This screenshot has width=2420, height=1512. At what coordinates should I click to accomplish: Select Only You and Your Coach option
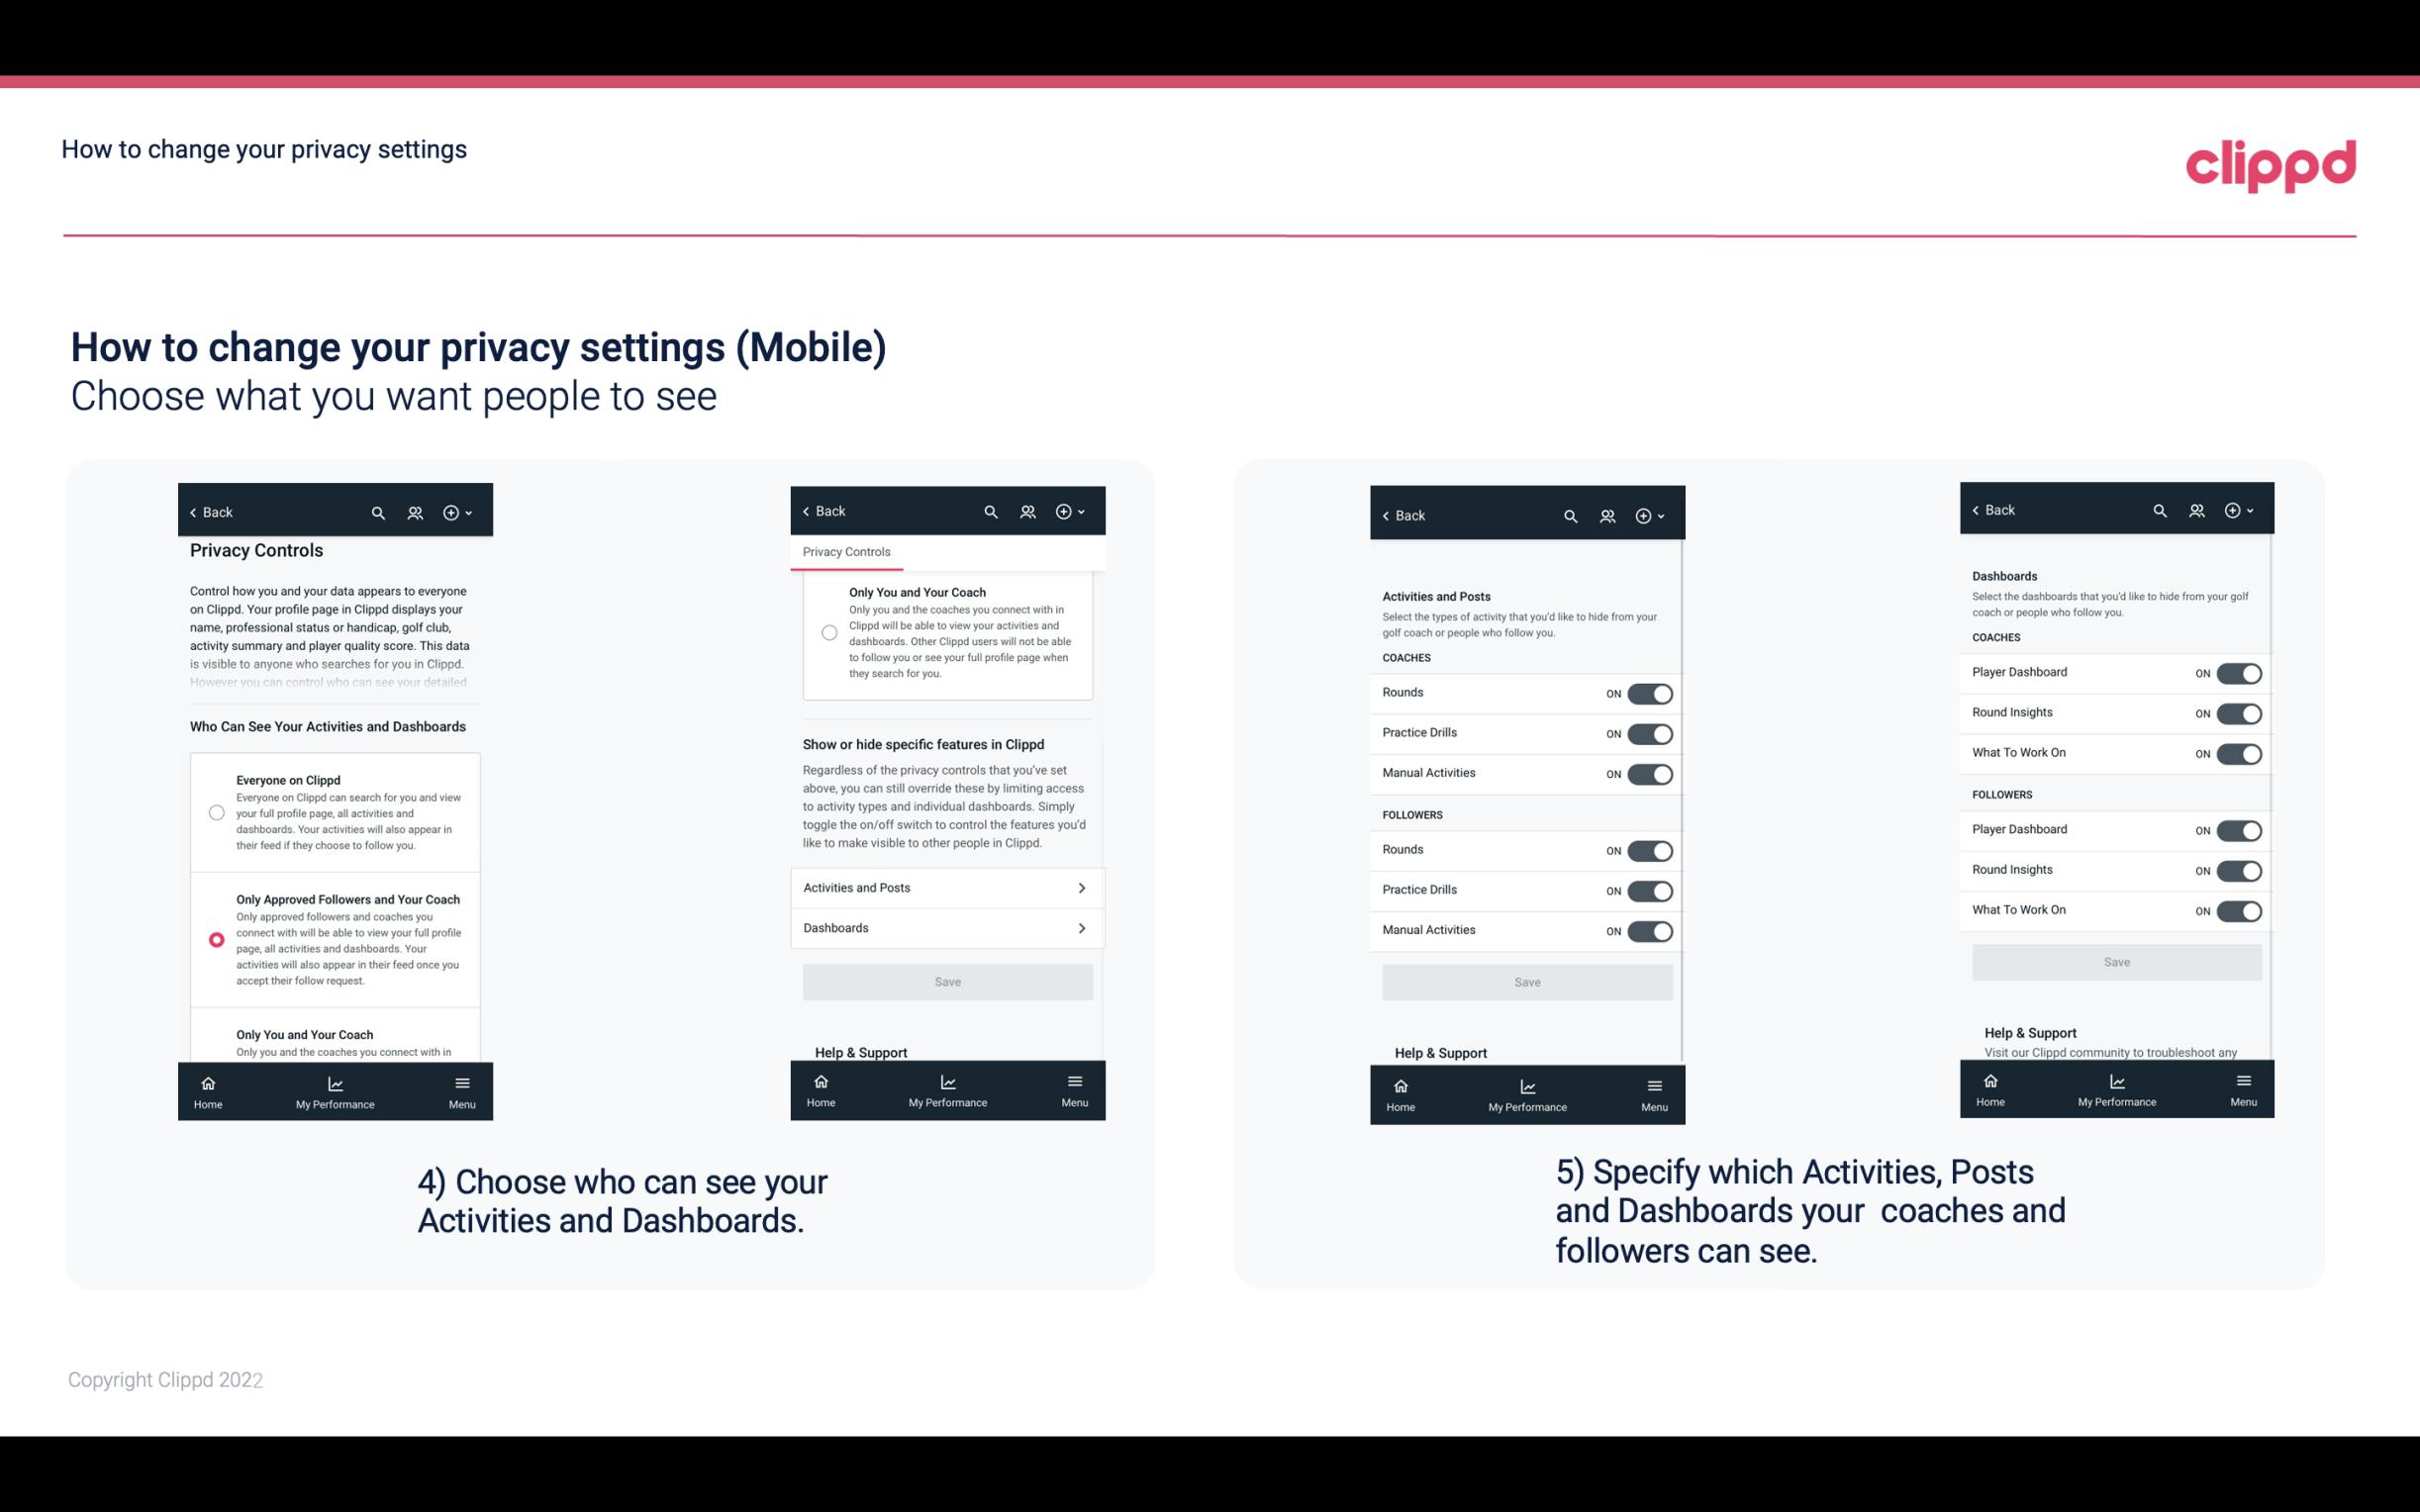[x=215, y=1038]
